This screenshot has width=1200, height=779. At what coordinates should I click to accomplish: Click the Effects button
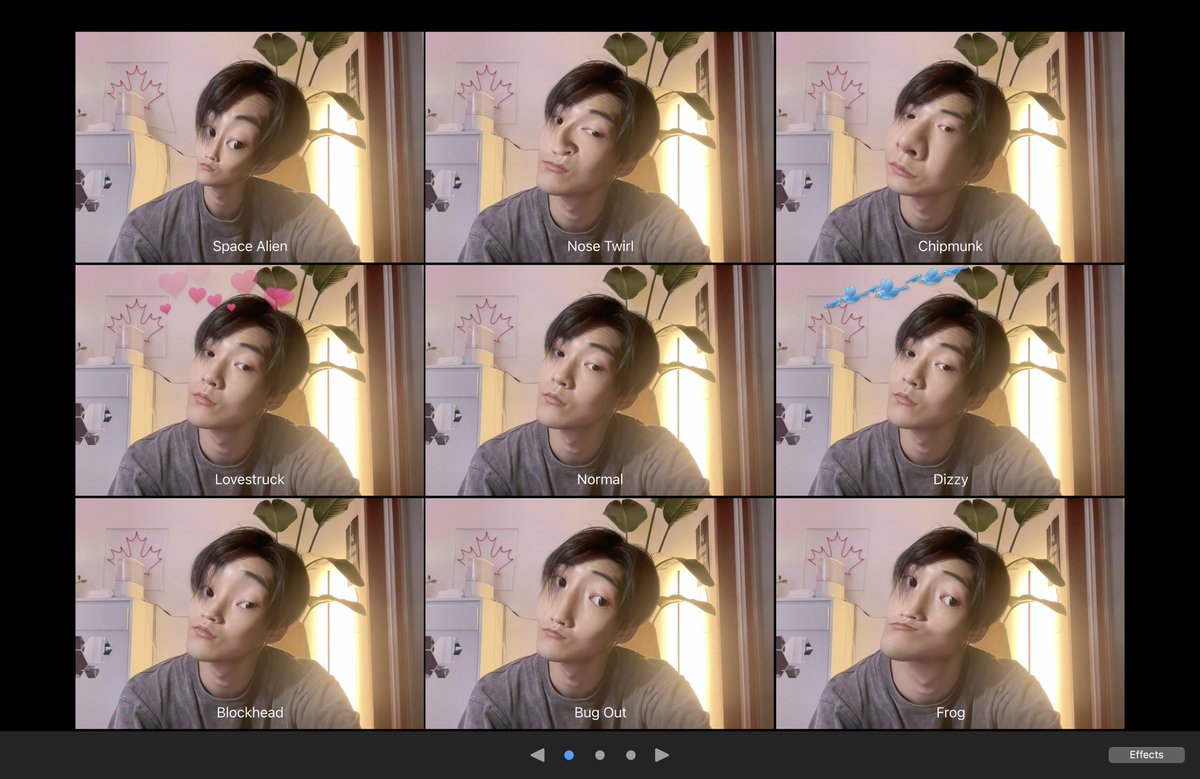point(1146,755)
